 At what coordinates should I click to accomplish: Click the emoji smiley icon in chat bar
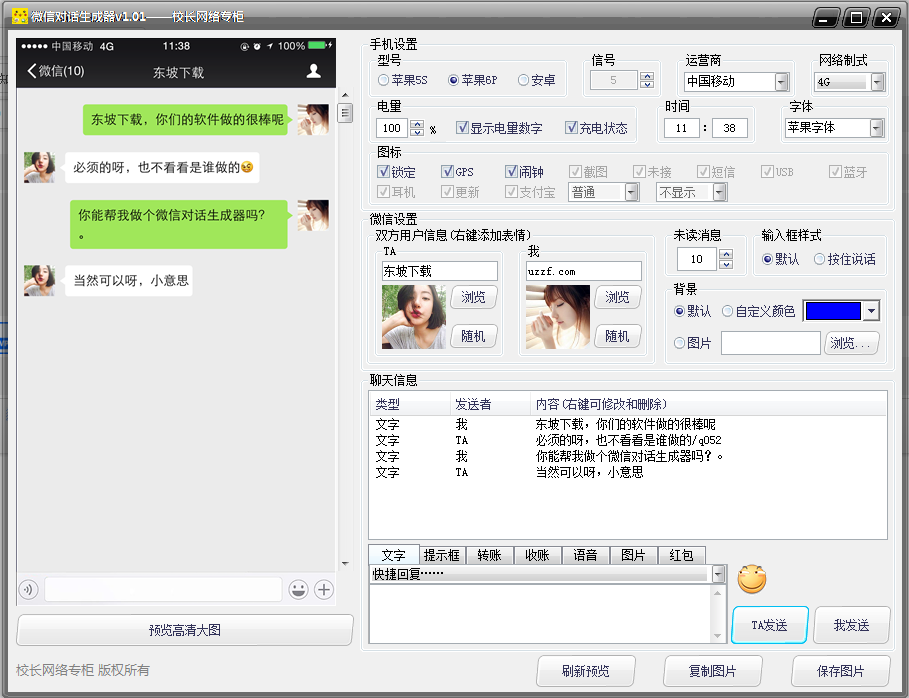click(x=298, y=590)
